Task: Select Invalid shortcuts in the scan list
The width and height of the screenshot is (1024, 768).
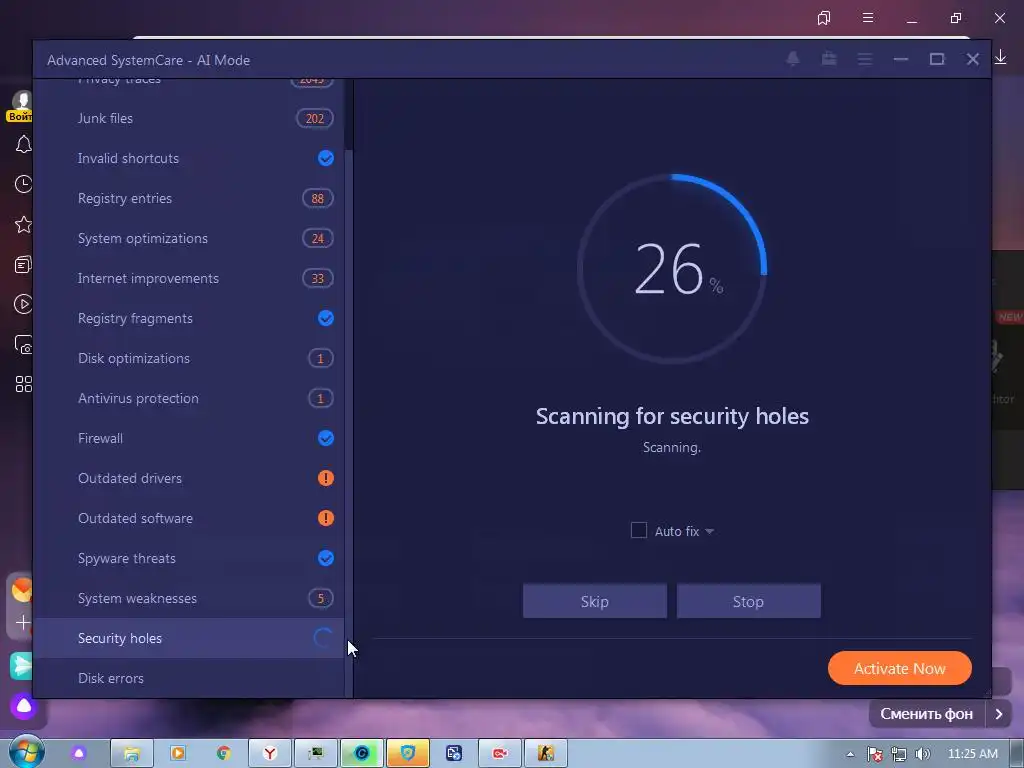Action: (x=188, y=158)
